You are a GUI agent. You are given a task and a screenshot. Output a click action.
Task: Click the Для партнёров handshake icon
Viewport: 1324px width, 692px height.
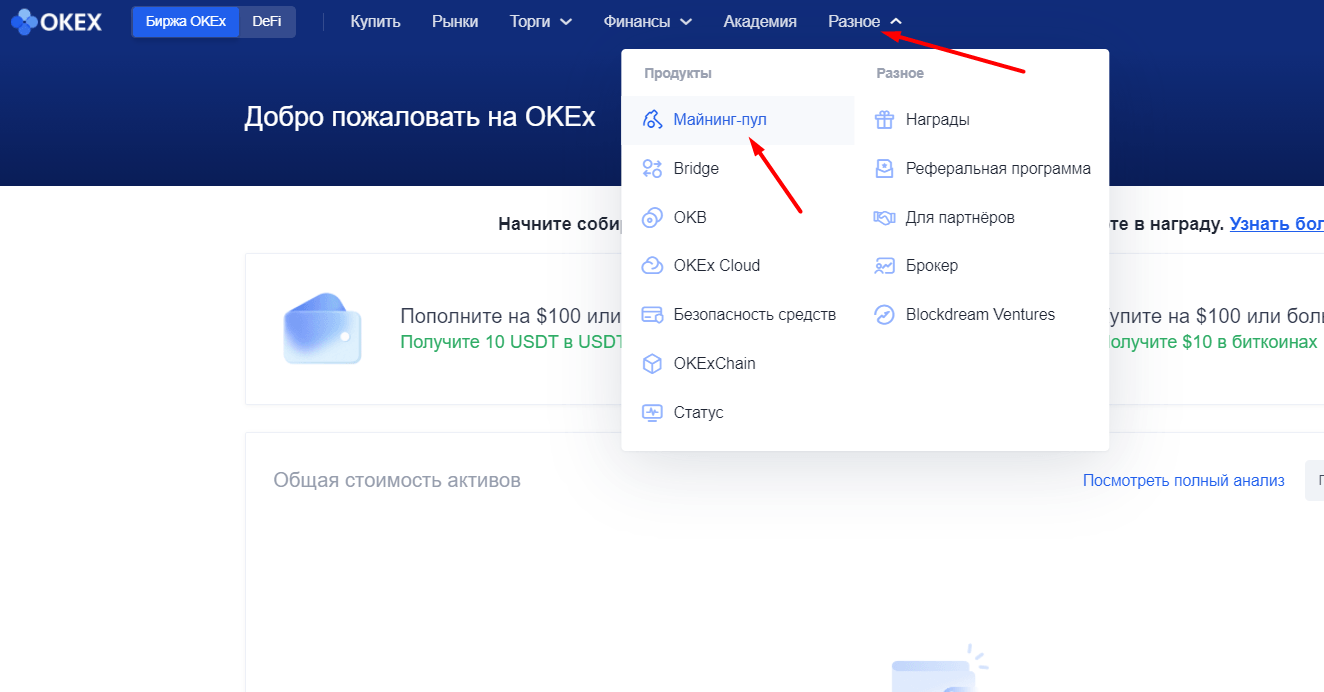pyautogui.click(x=884, y=217)
